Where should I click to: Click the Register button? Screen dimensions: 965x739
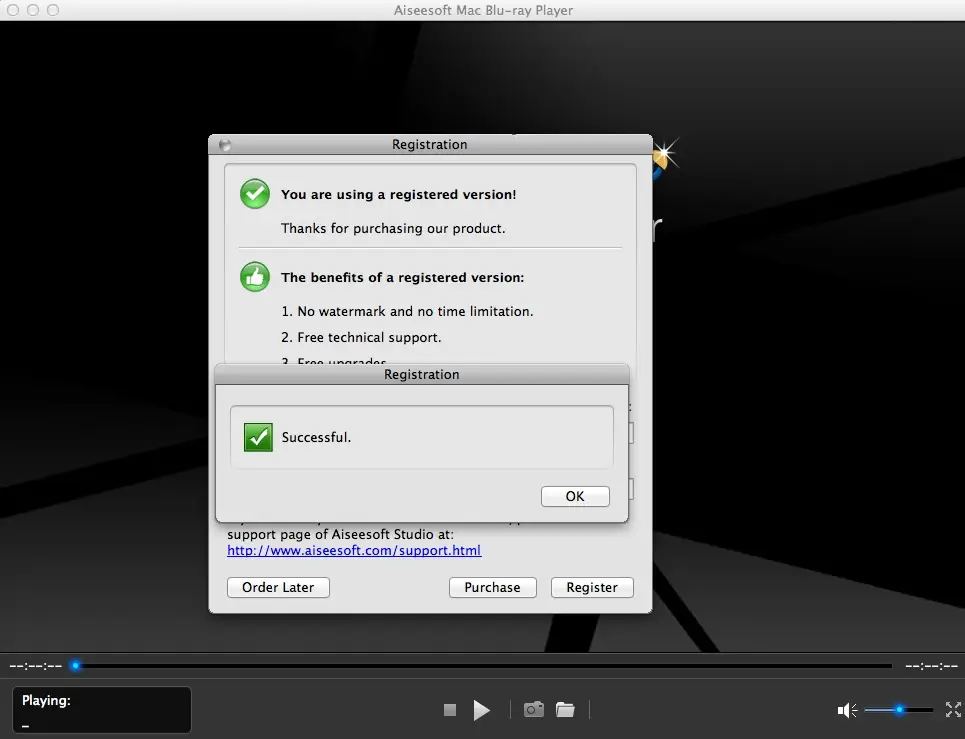(x=592, y=587)
